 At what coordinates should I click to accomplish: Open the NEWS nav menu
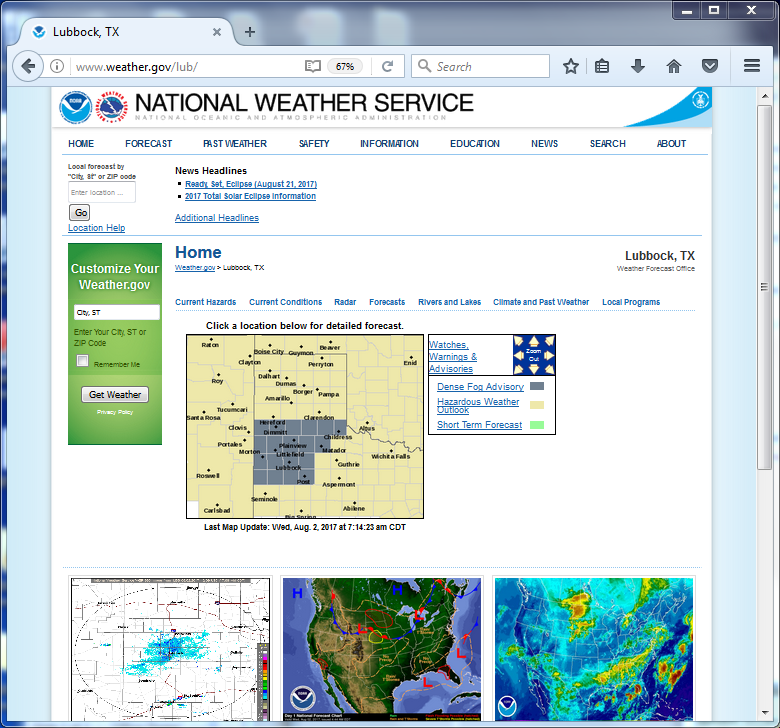point(544,144)
